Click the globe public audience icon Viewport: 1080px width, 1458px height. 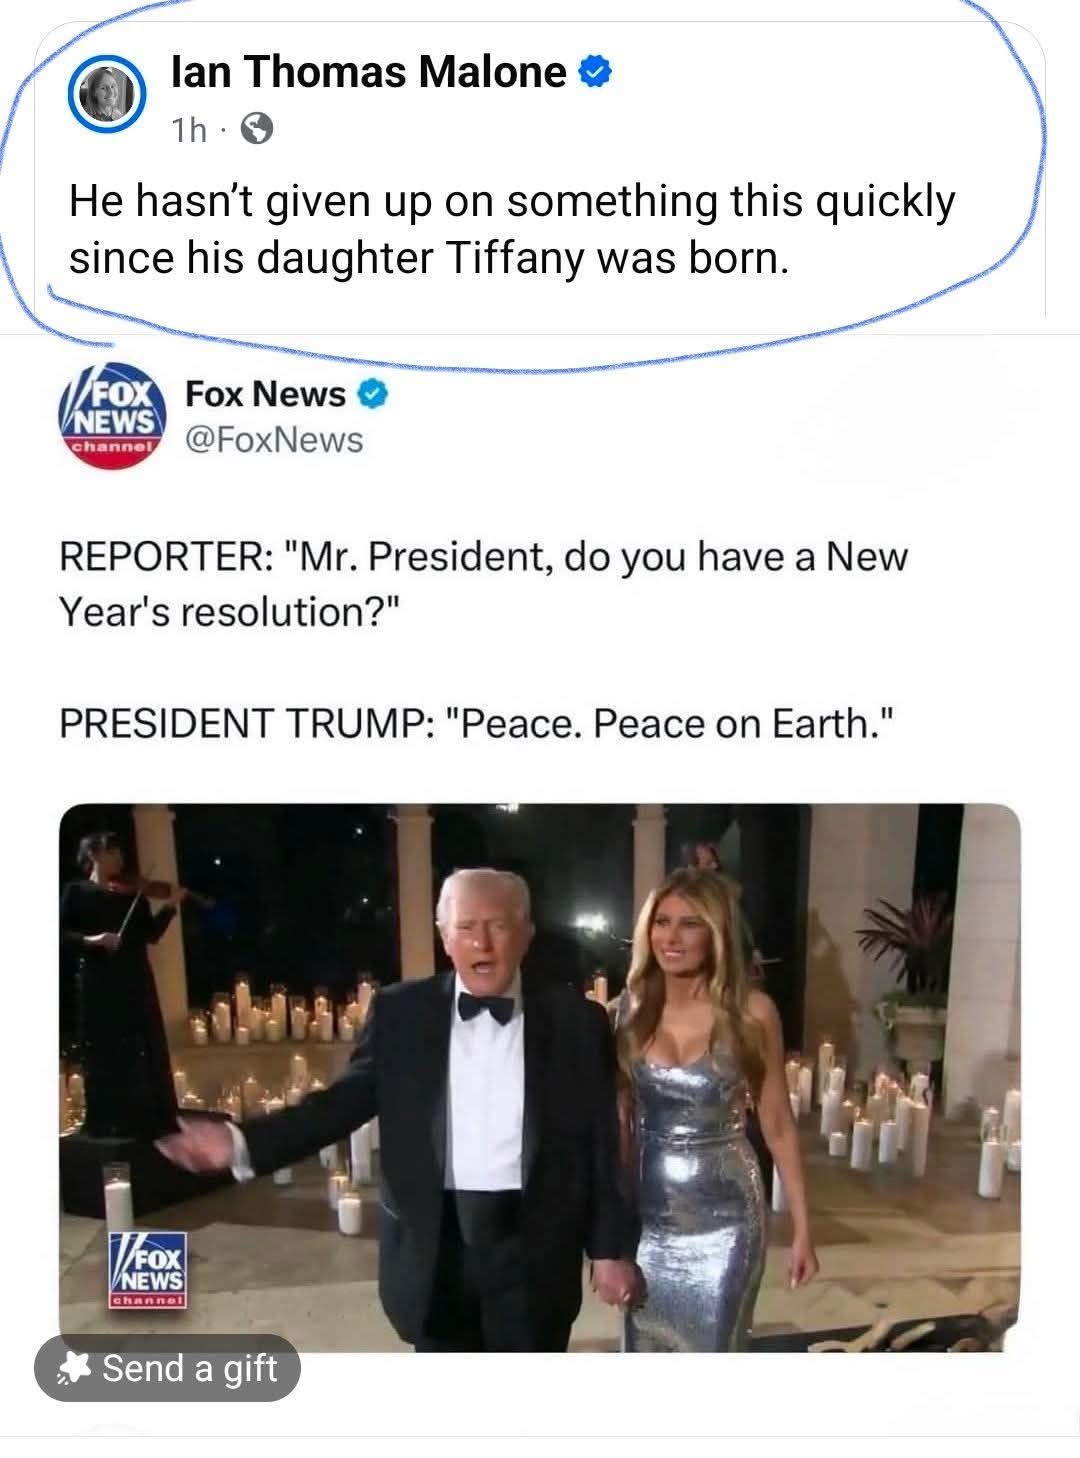pos(257,130)
